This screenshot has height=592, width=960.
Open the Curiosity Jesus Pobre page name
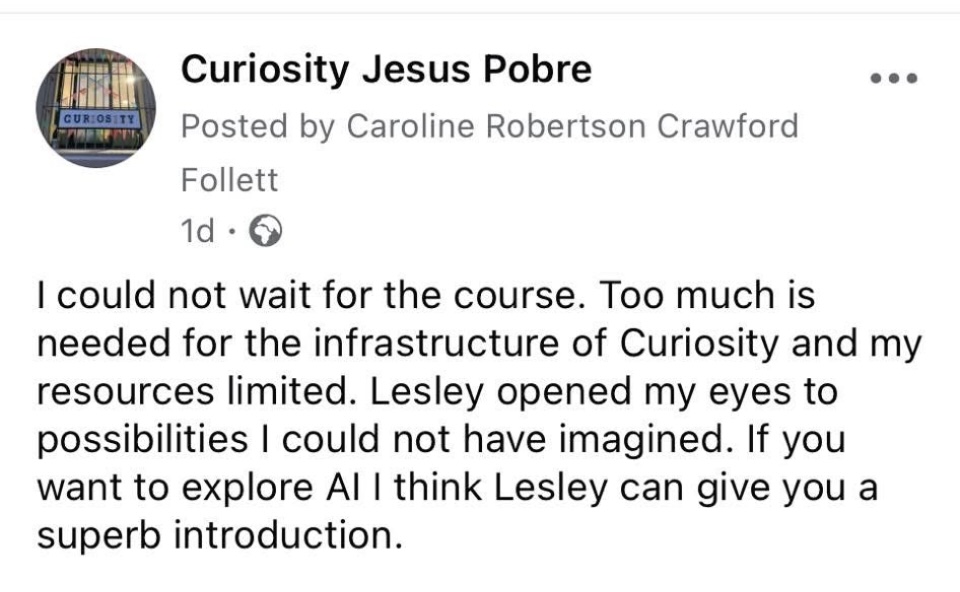coord(386,69)
